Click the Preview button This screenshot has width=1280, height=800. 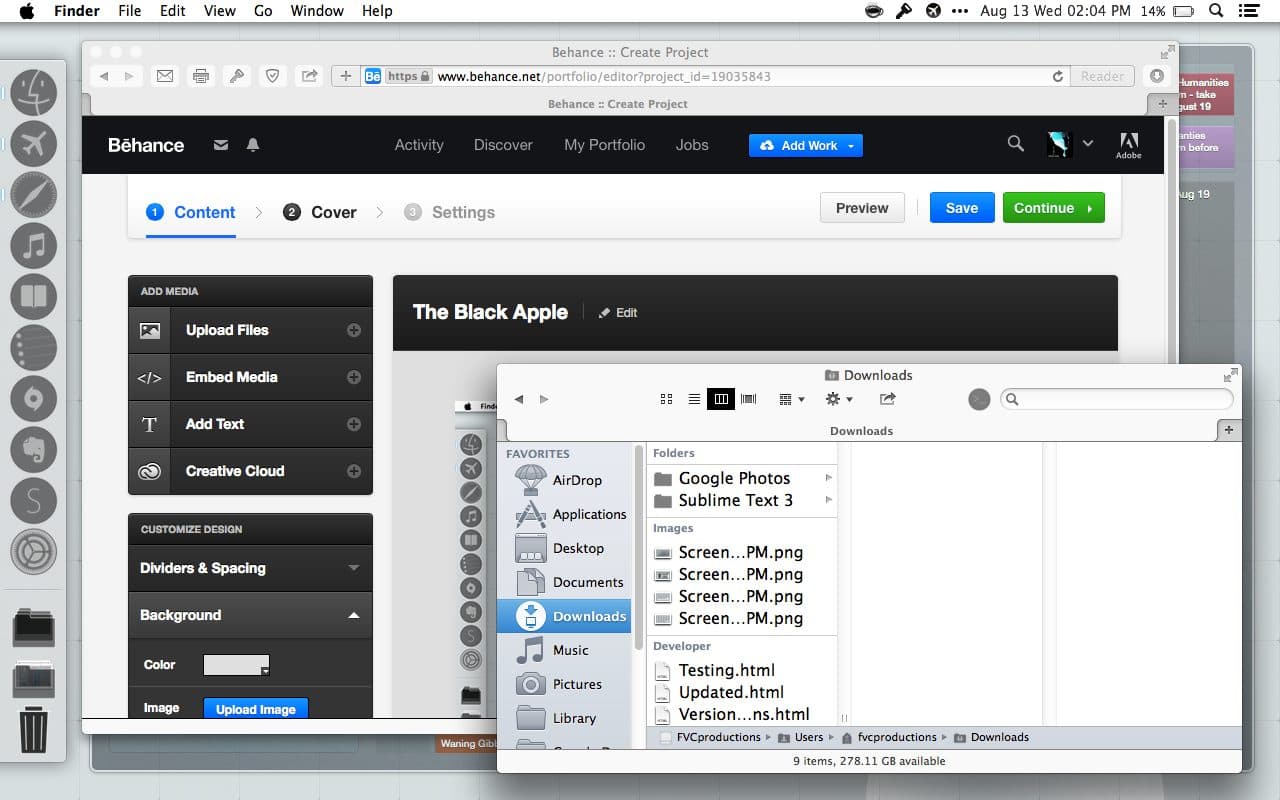862,208
